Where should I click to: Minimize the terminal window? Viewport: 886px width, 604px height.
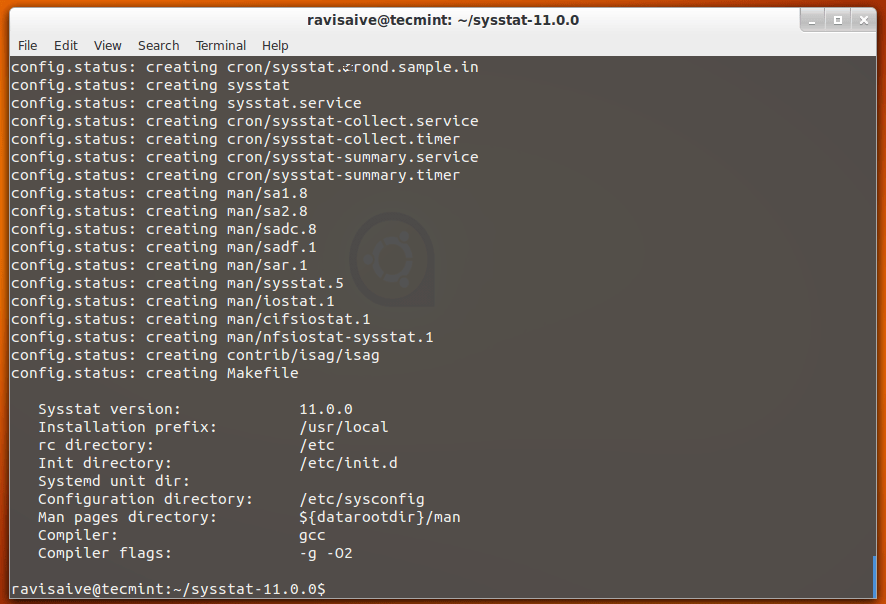pyautogui.click(x=812, y=19)
